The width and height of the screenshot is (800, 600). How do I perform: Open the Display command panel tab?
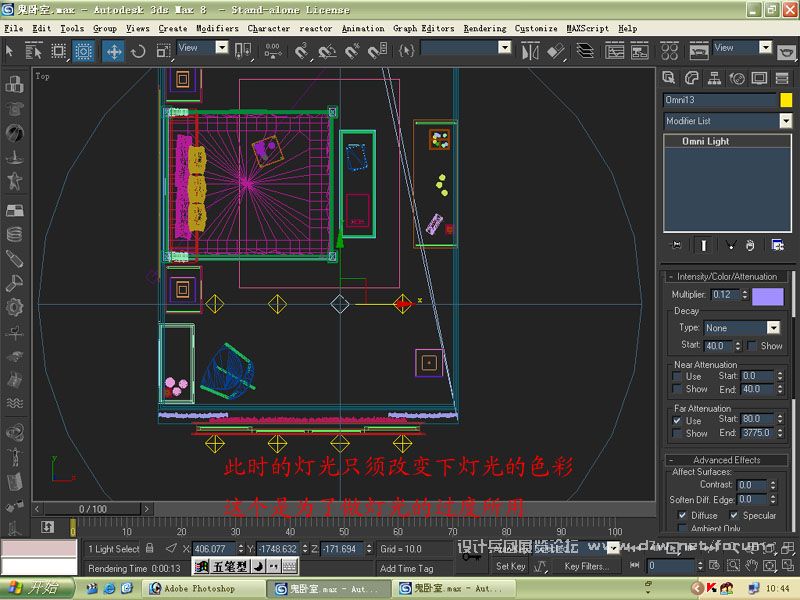pos(759,78)
